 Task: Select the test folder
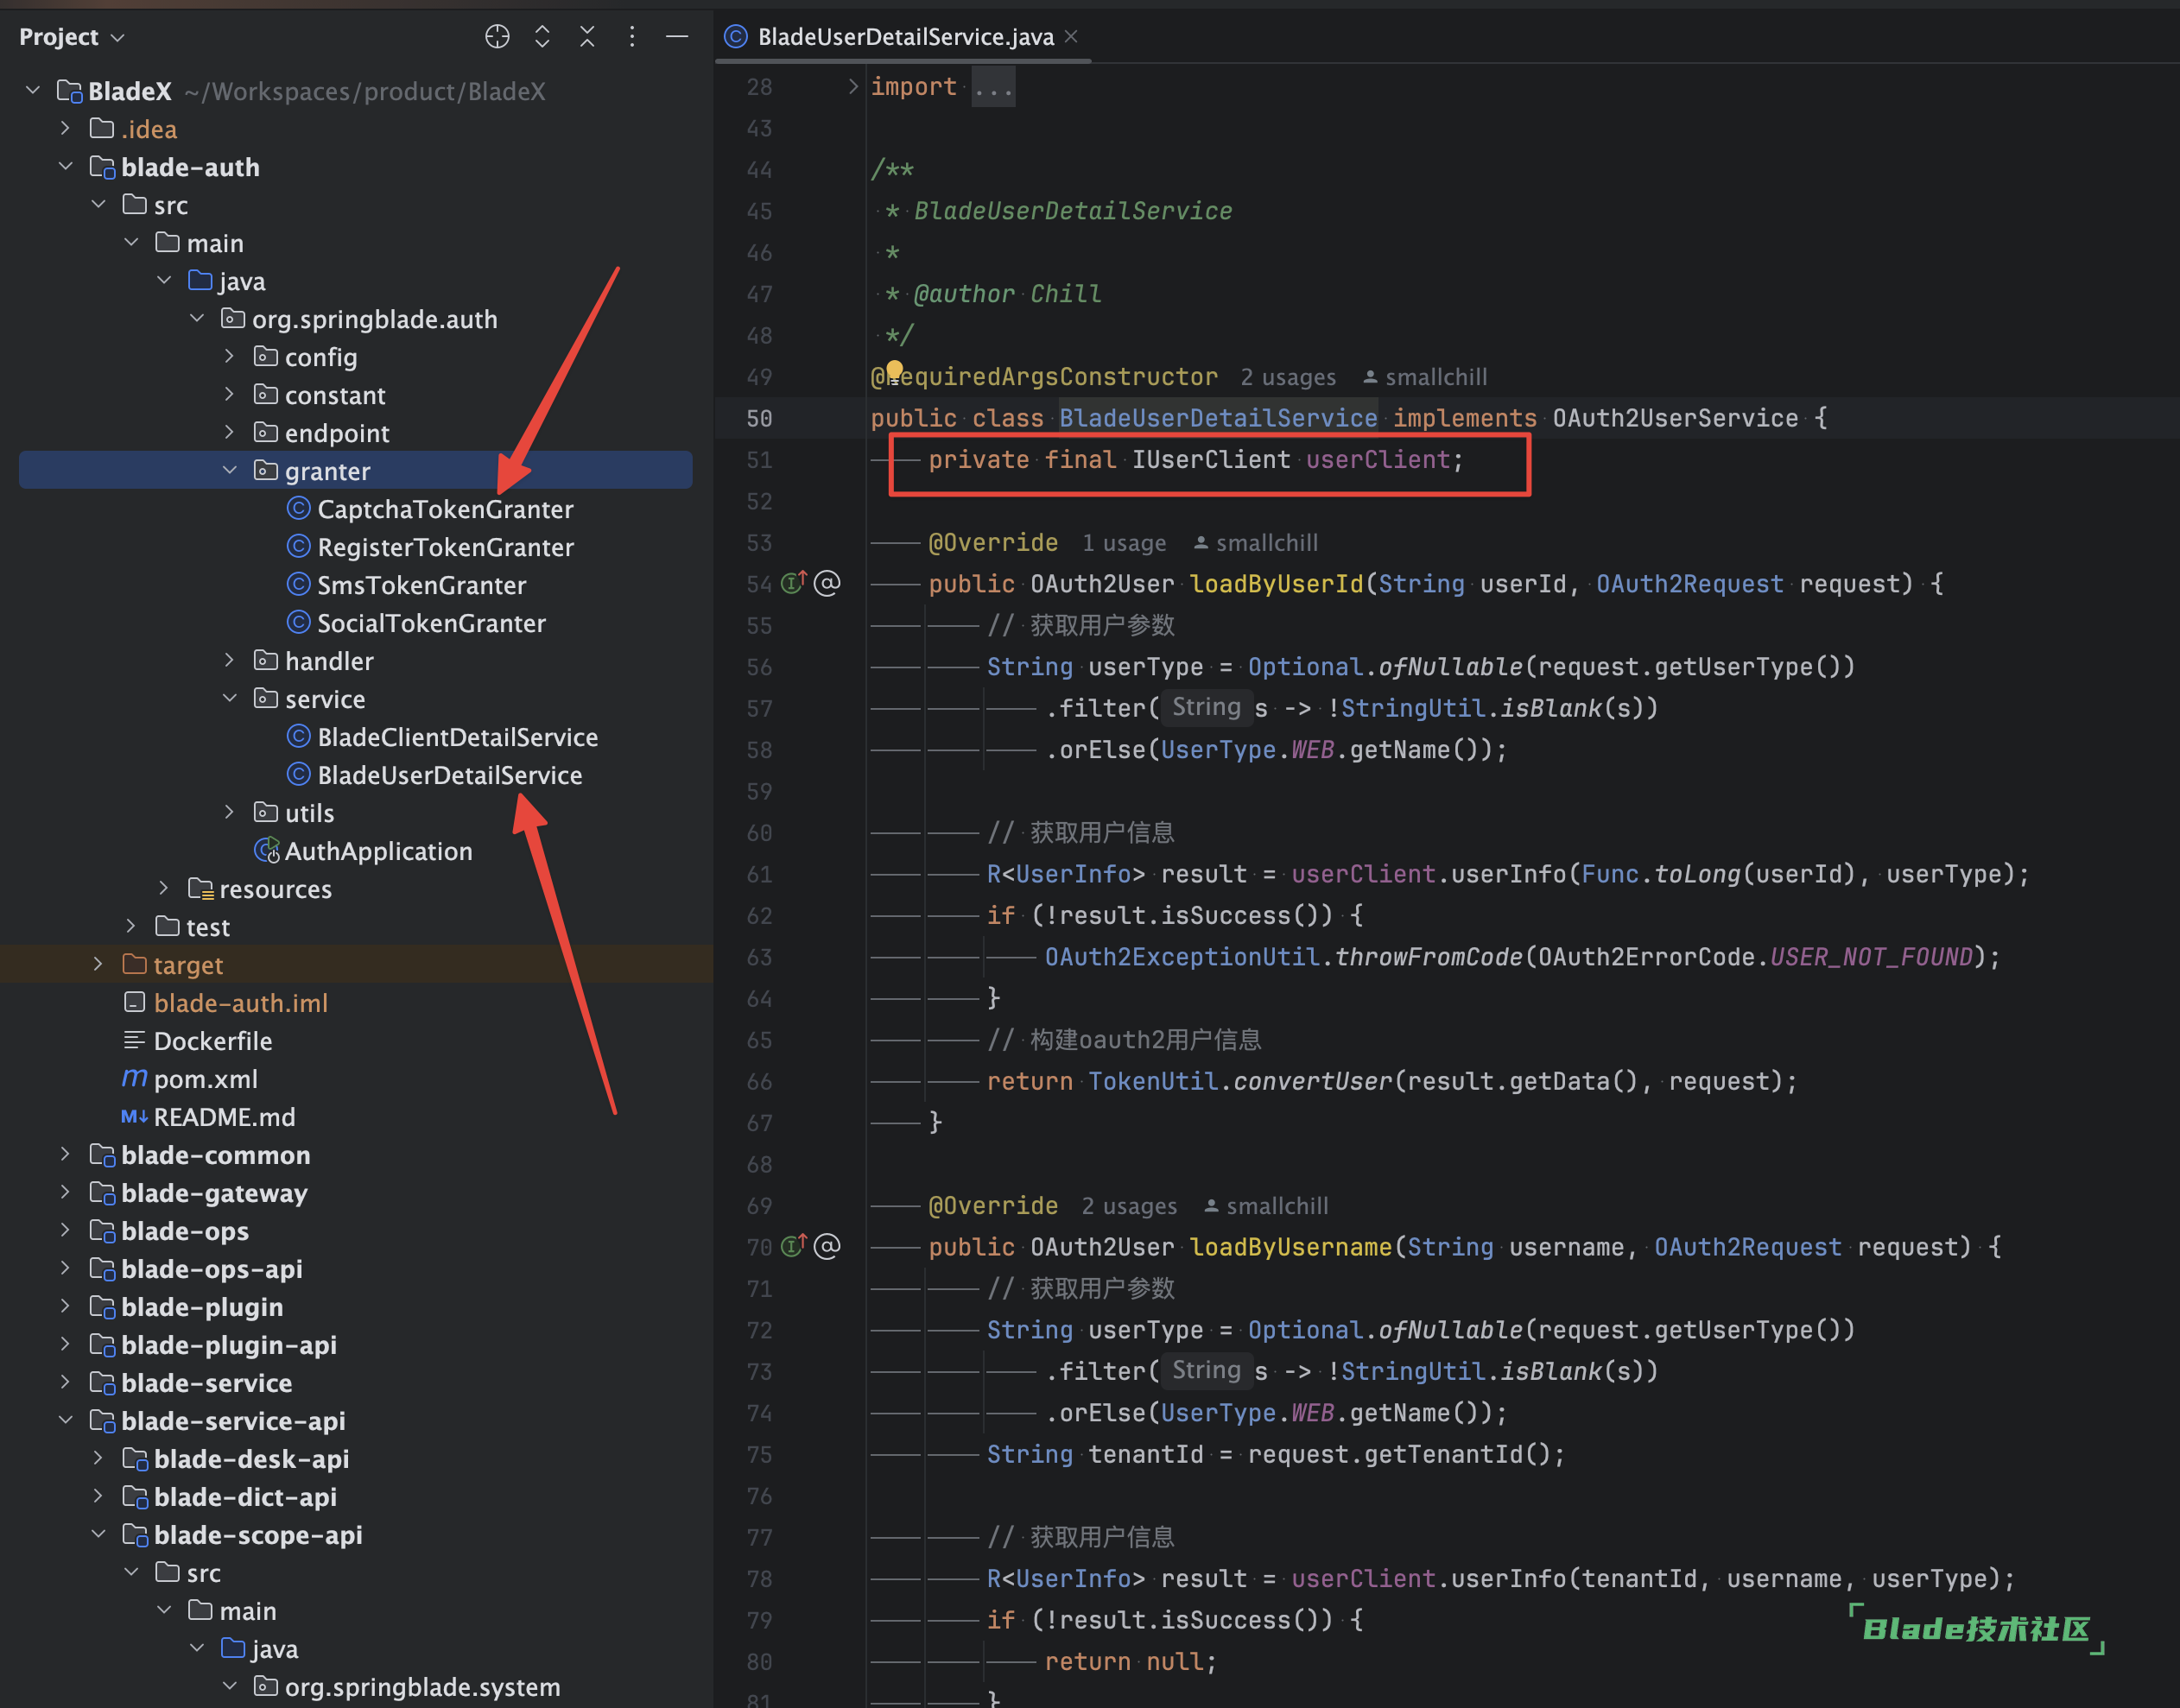pyautogui.click(x=207, y=927)
